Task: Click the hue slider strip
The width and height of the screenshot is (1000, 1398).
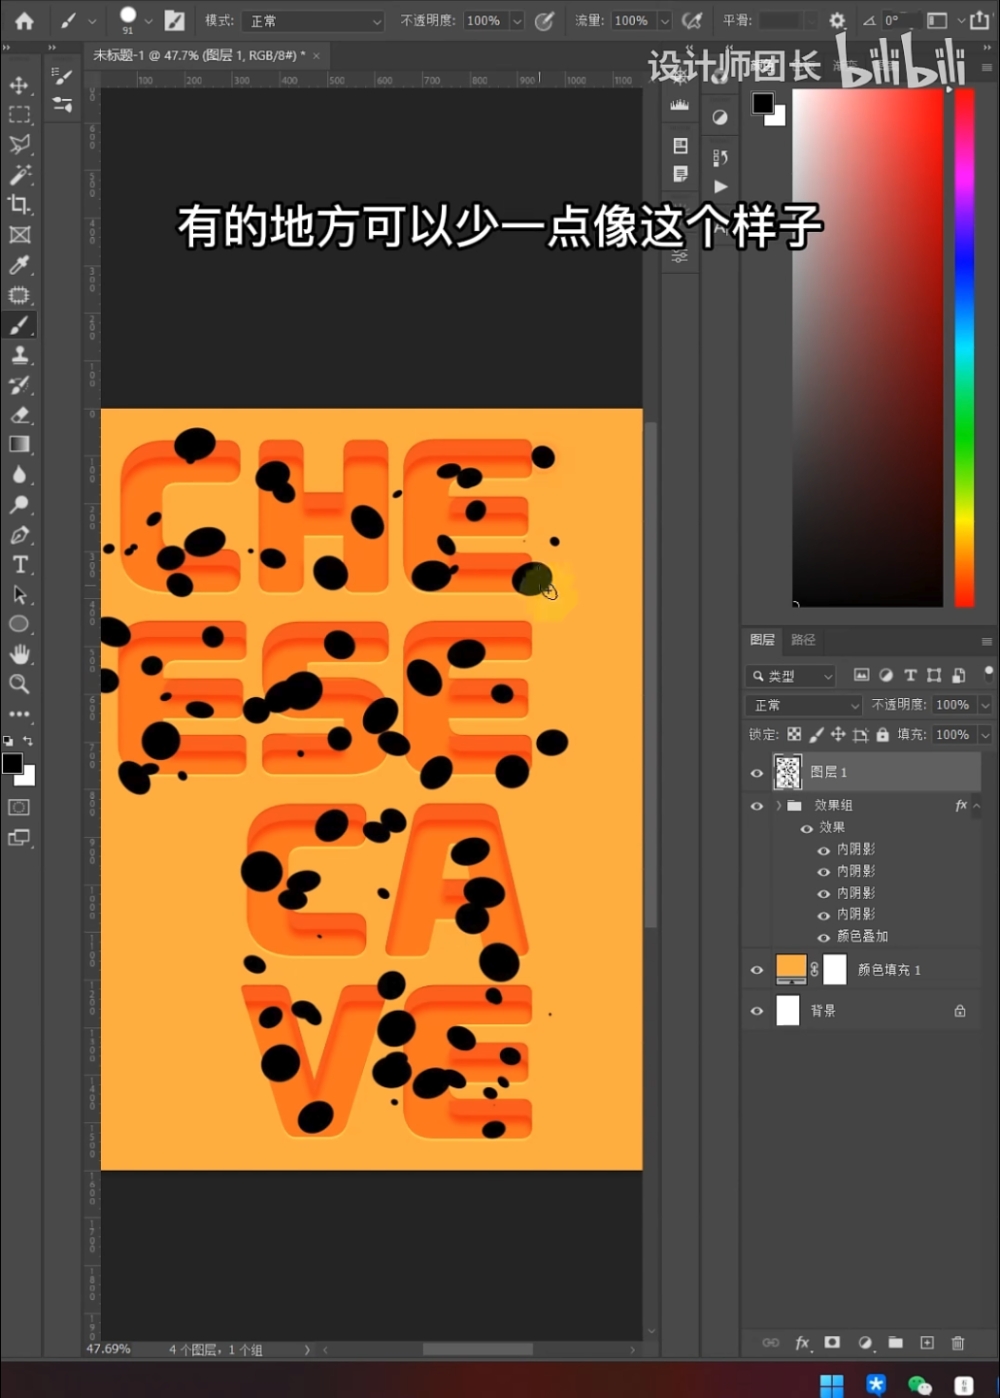Action: (964, 347)
